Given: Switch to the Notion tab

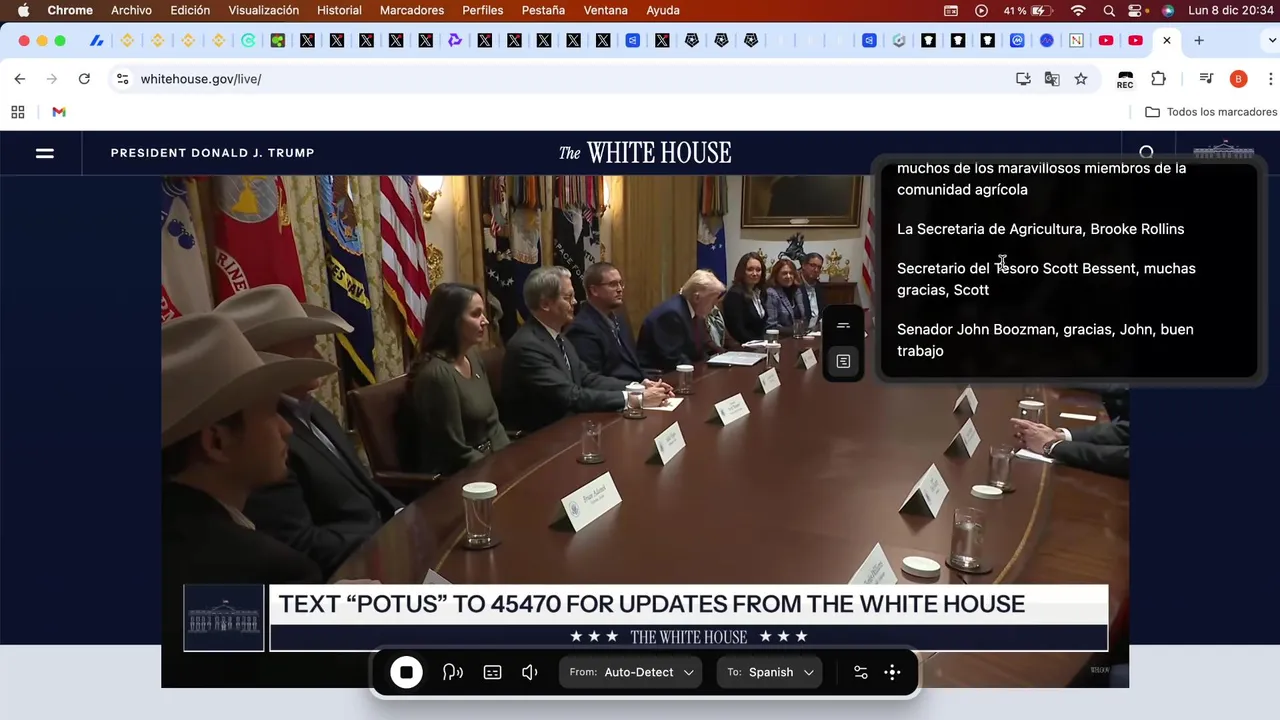Looking at the screenshot, I should pos(1076,41).
